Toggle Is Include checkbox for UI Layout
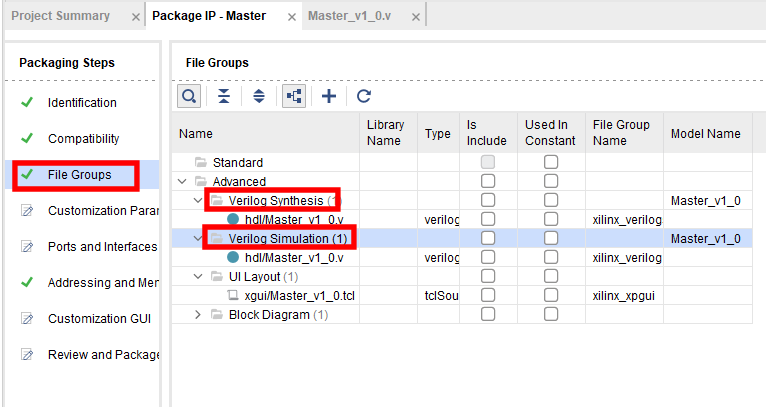The width and height of the screenshot is (766, 407). click(488, 277)
